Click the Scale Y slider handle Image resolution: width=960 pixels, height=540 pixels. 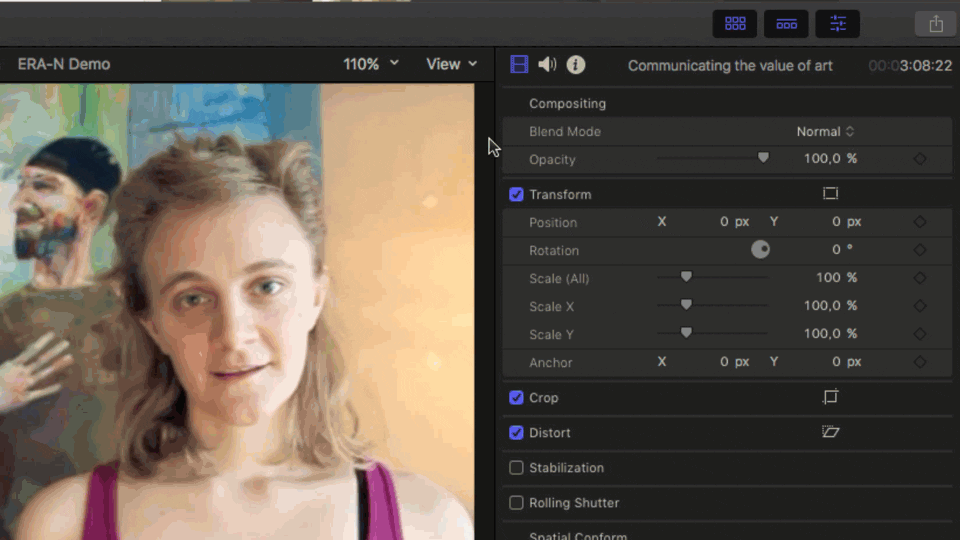686,332
